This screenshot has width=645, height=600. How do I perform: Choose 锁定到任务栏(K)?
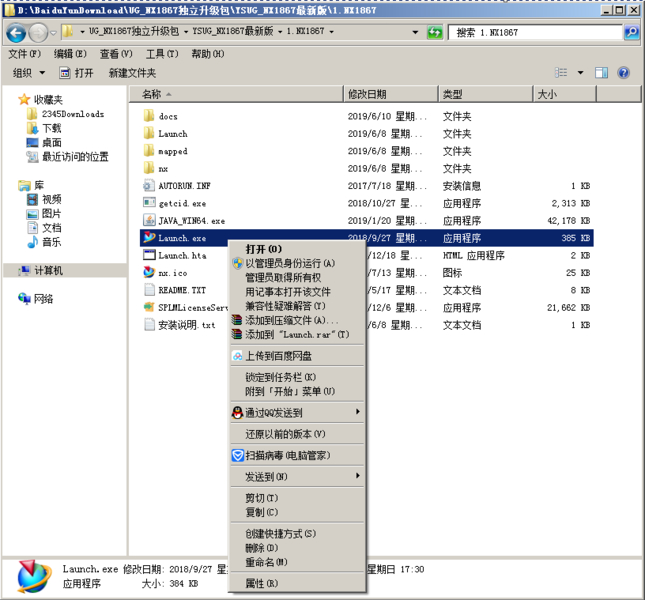click(x=297, y=377)
